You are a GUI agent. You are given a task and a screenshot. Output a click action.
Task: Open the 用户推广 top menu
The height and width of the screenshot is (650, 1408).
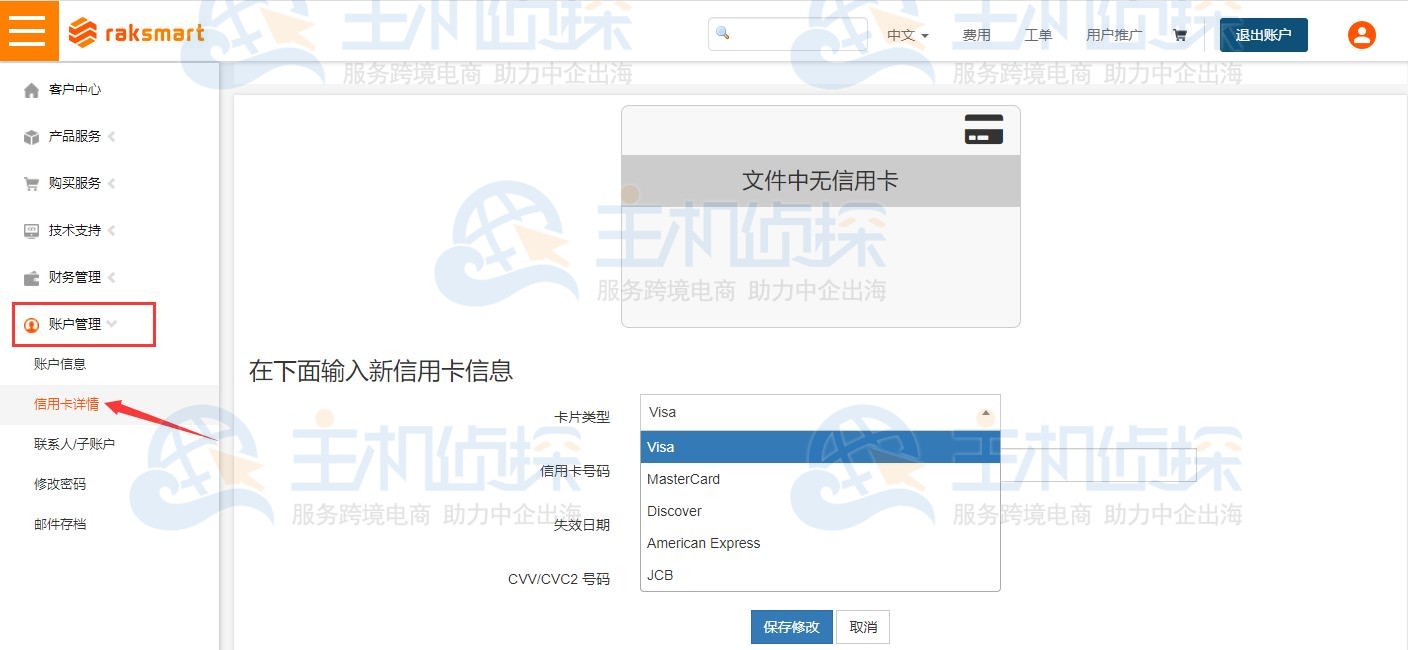(x=1114, y=35)
